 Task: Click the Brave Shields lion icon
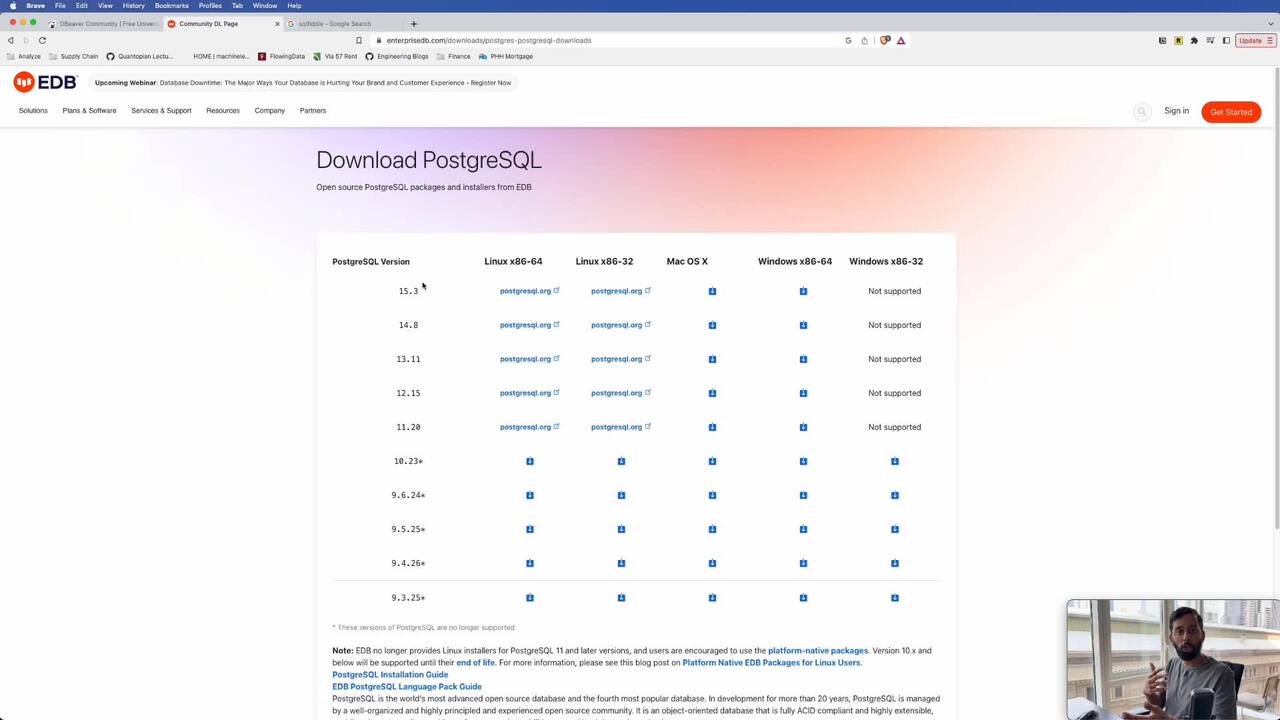click(x=885, y=40)
